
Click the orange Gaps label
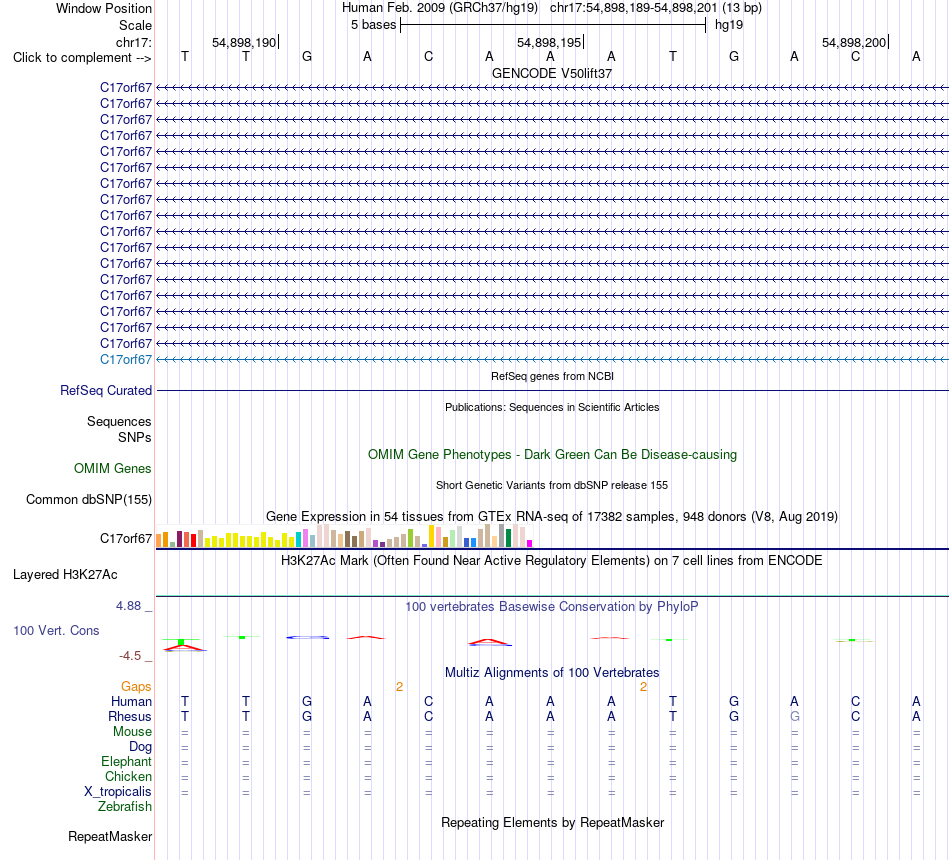(x=136, y=687)
